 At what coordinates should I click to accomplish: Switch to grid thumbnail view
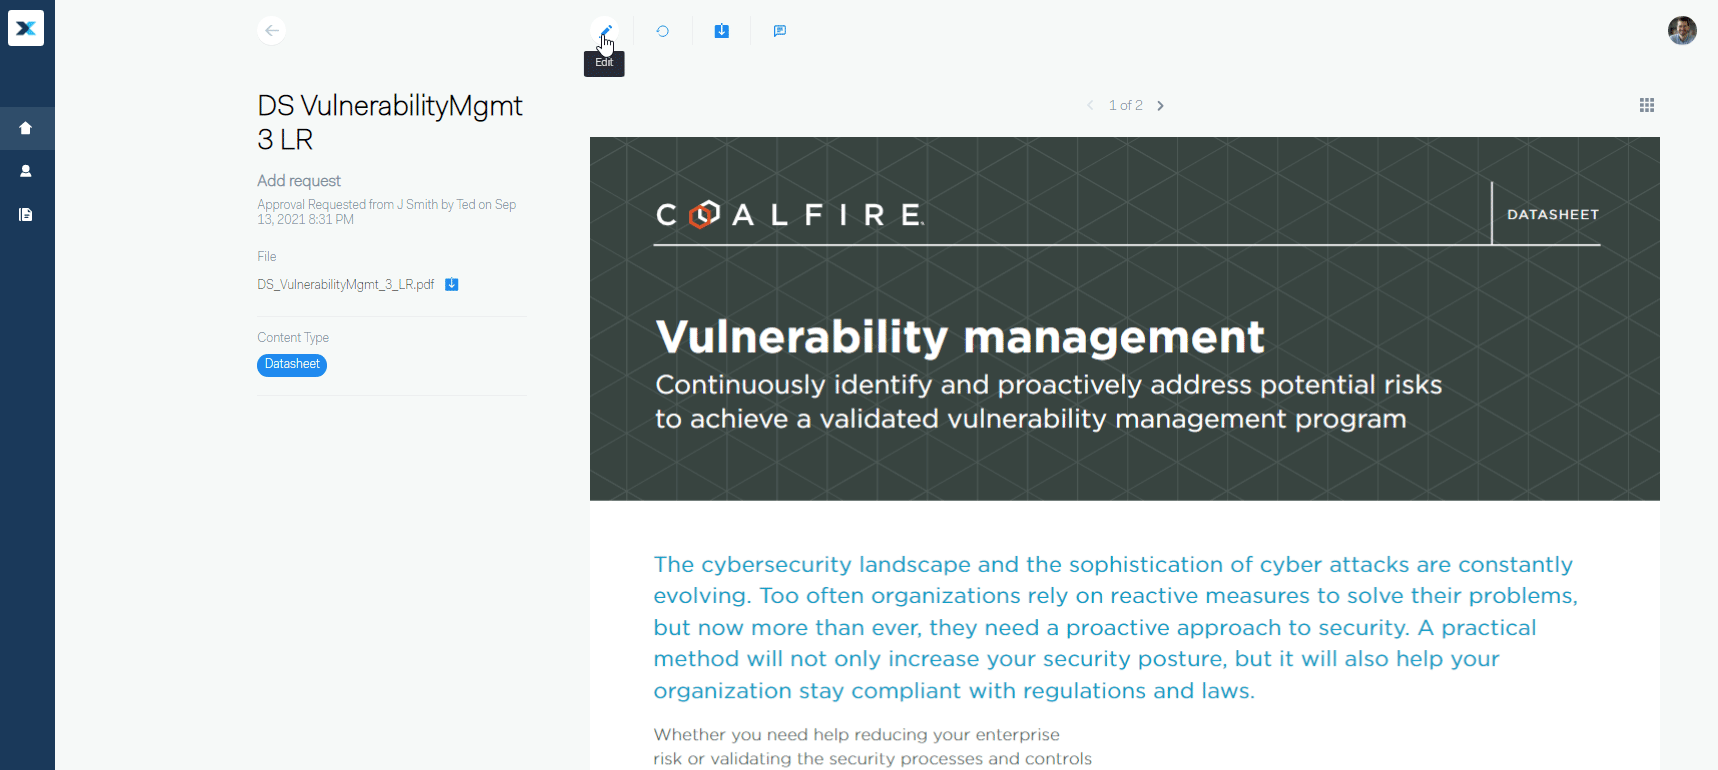[x=1647, y=105]
